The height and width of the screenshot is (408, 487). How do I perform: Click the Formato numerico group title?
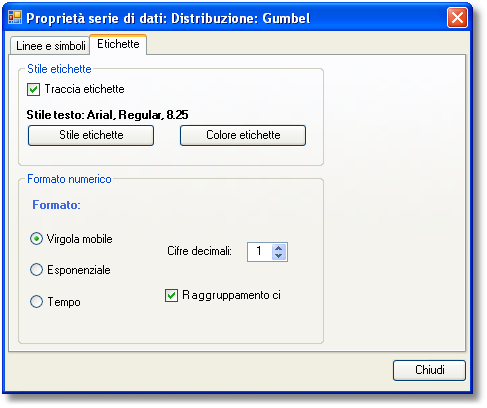tap(69, 179)
